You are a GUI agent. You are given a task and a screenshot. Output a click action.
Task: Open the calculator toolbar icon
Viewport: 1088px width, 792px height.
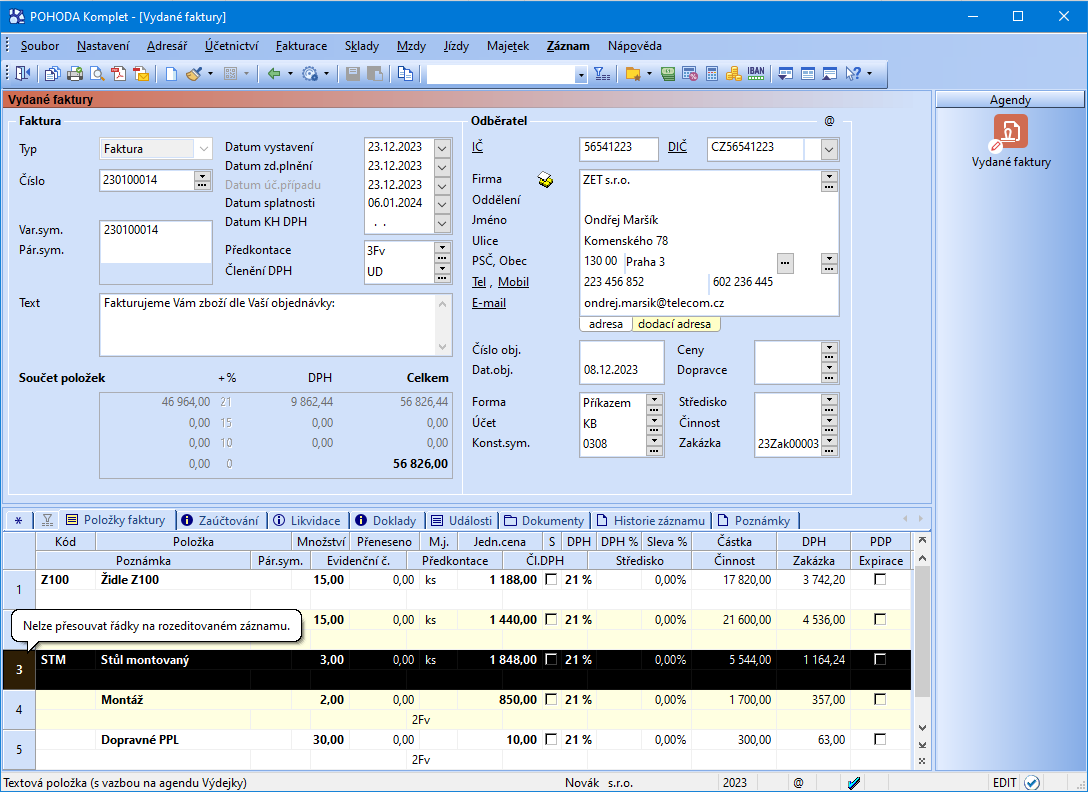coord(712,74)
